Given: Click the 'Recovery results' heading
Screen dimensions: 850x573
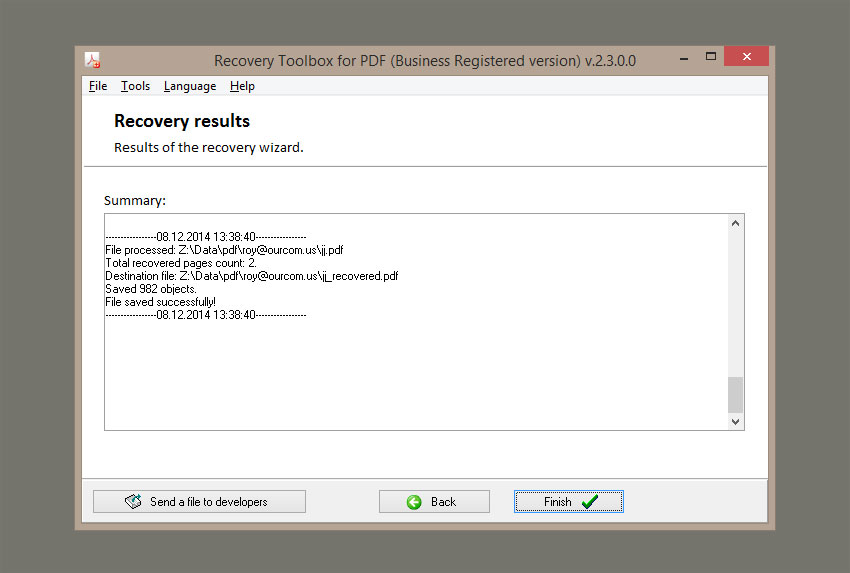Looking at the screenshot, I should pos(182,121).
